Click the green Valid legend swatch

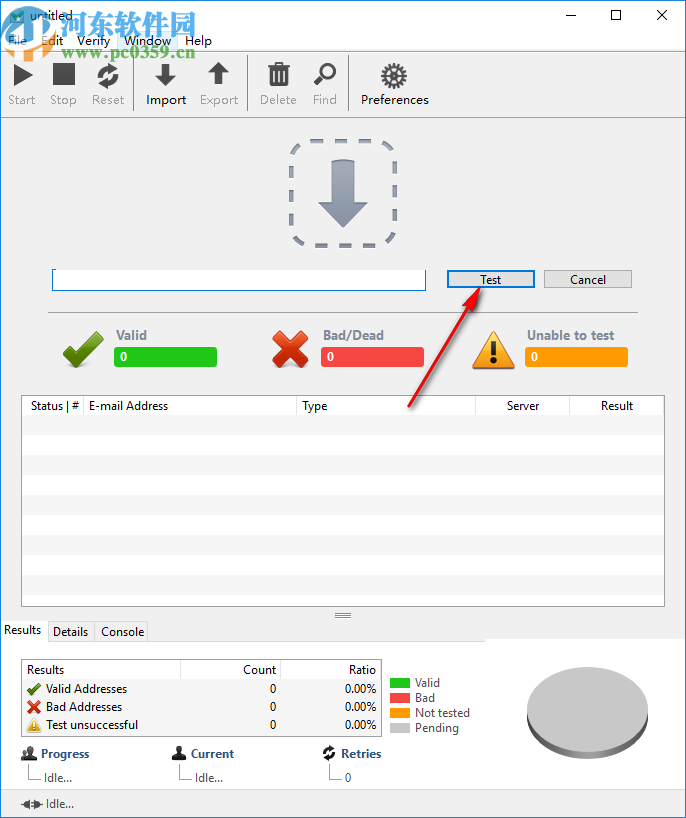400,683
